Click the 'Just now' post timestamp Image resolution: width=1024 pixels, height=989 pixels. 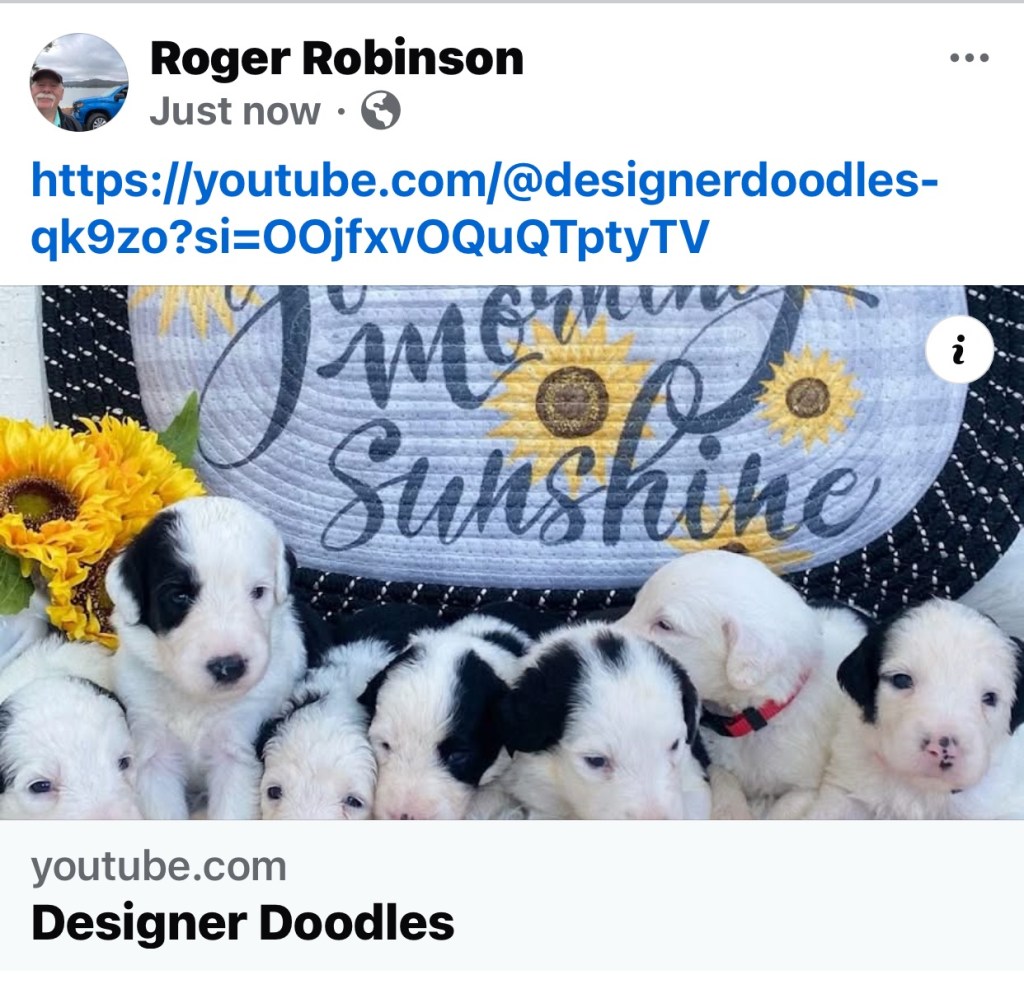(x=235, y=111)
